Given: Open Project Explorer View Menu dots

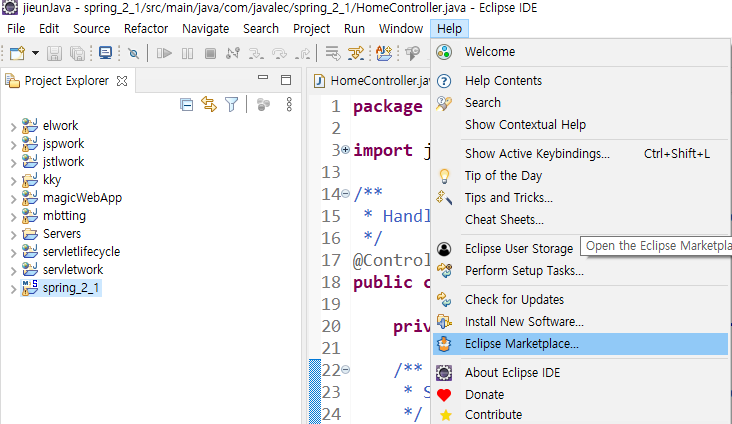Looking at the screenshot, I should coord(289,105).
